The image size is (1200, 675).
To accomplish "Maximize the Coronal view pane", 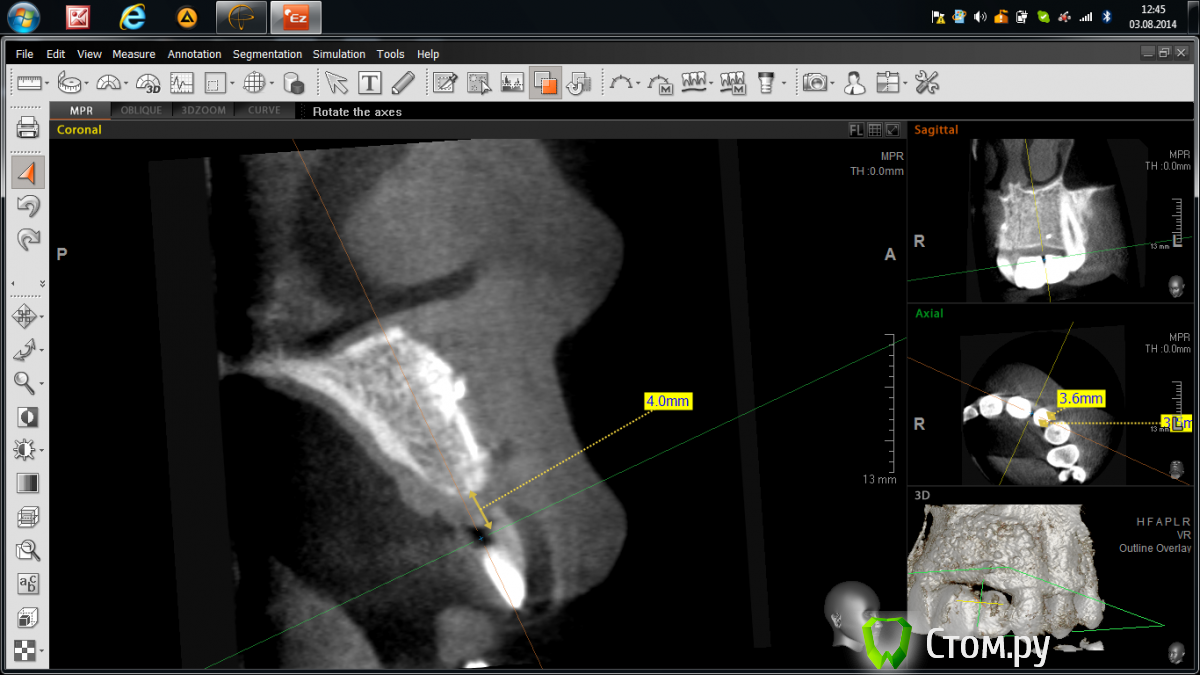I will tap(892, 130).
